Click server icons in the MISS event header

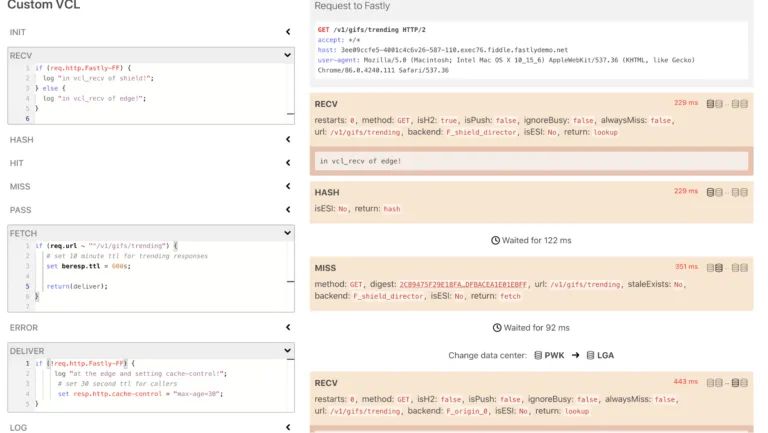pyautogui.click(x=726, y=268)
